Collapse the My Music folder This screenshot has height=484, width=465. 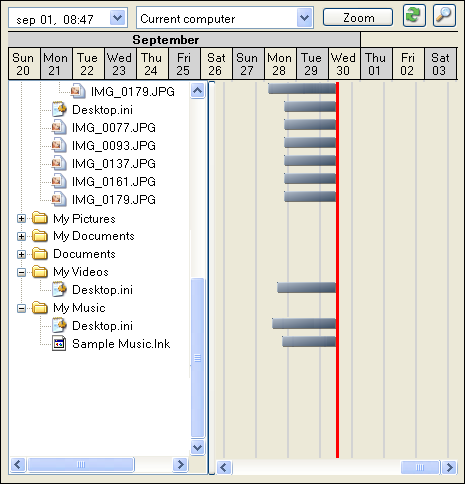[21, 308]
